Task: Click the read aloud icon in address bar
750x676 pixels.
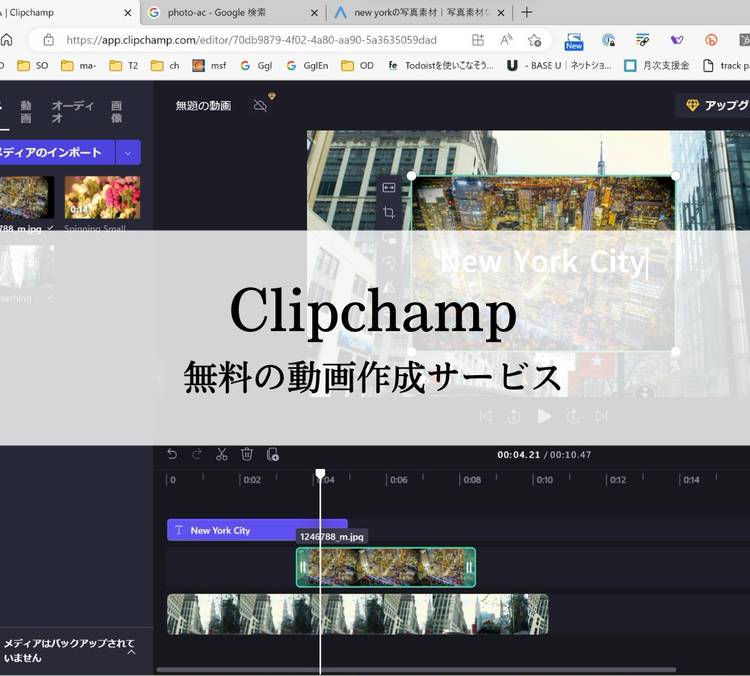Action: point(506,40)
